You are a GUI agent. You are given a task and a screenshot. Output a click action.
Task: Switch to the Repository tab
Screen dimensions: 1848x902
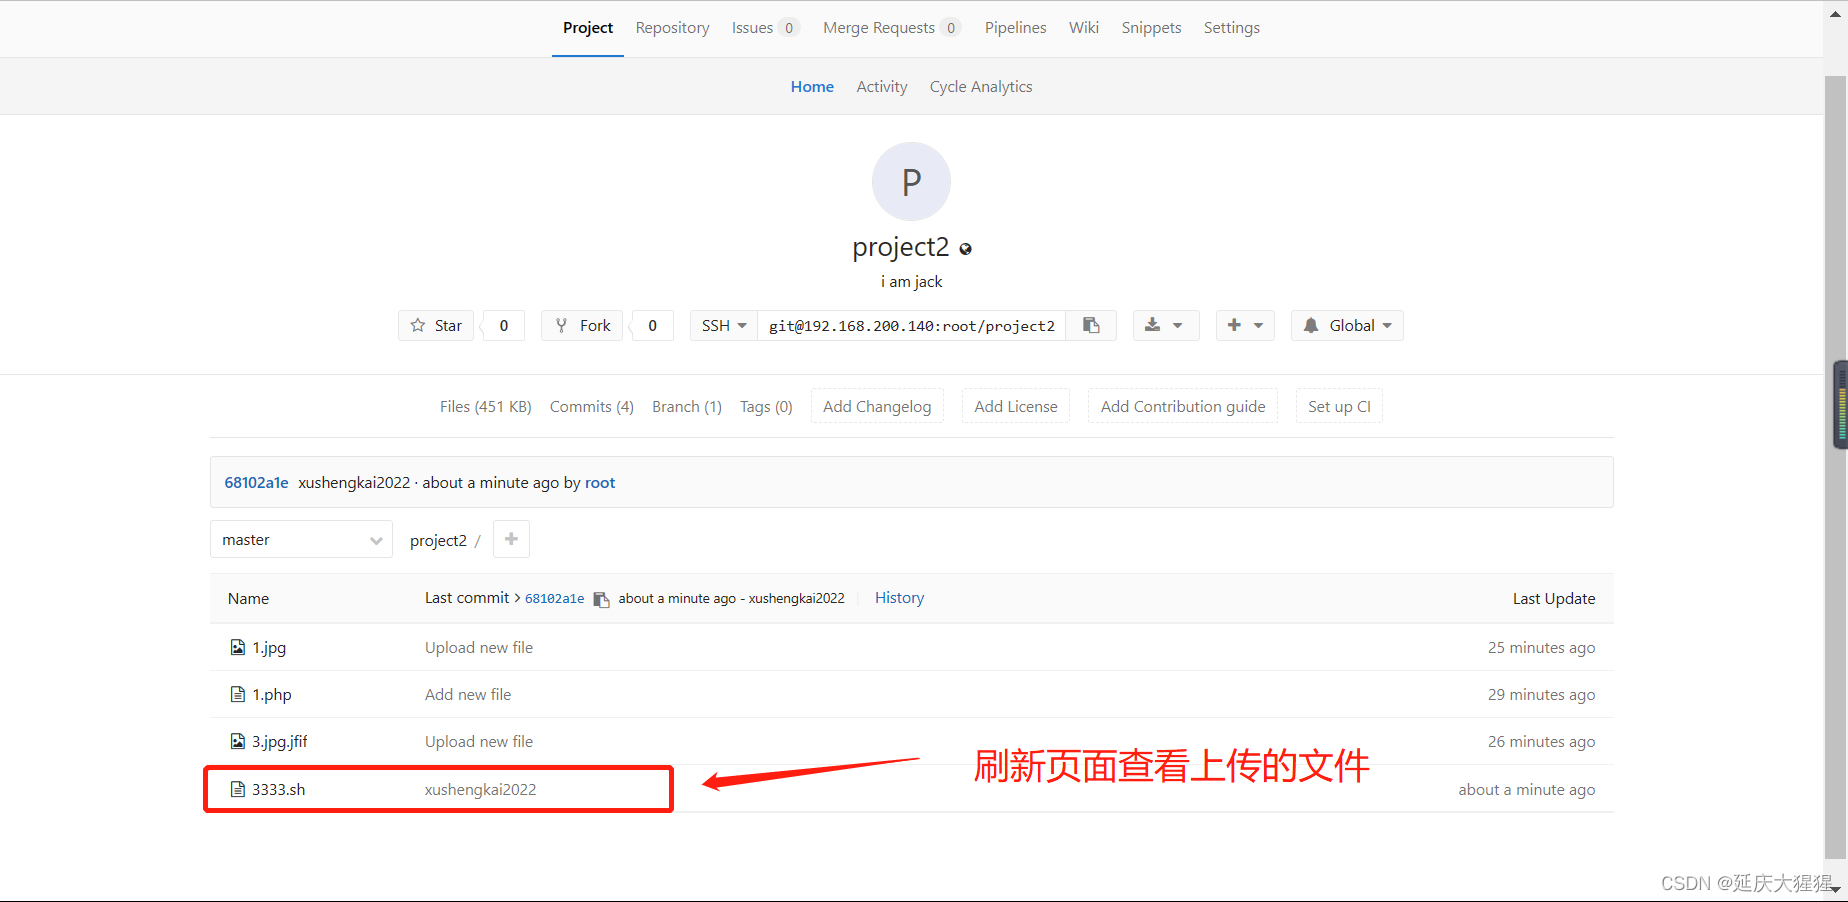tap(672, 28)
